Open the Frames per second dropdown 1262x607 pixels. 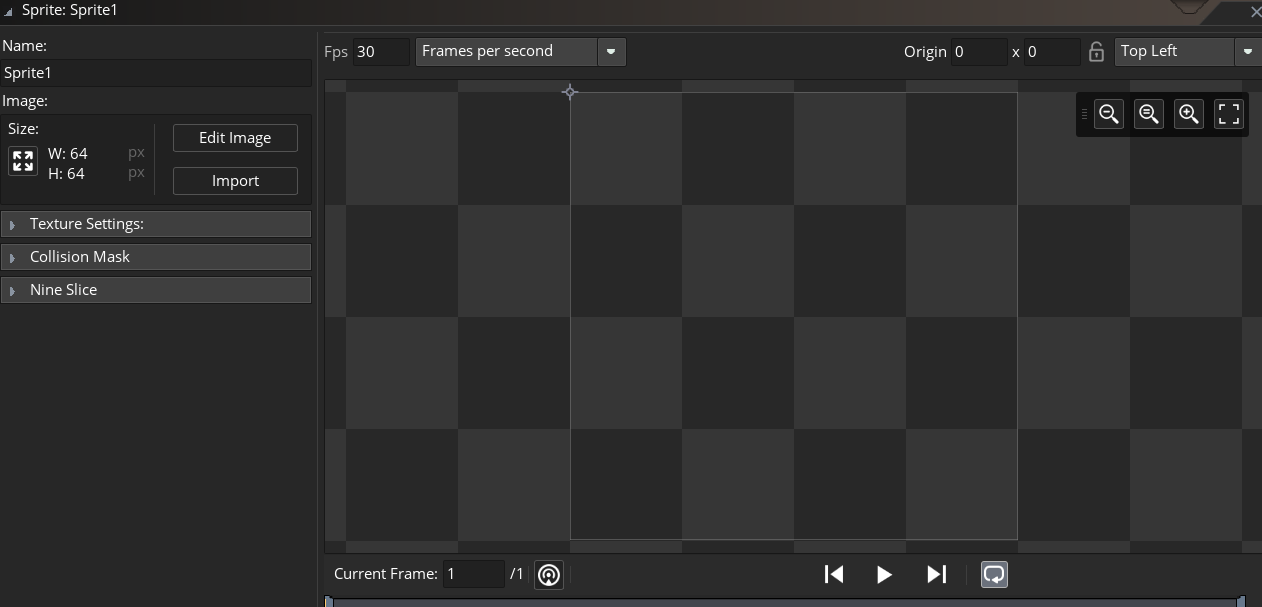521,52
